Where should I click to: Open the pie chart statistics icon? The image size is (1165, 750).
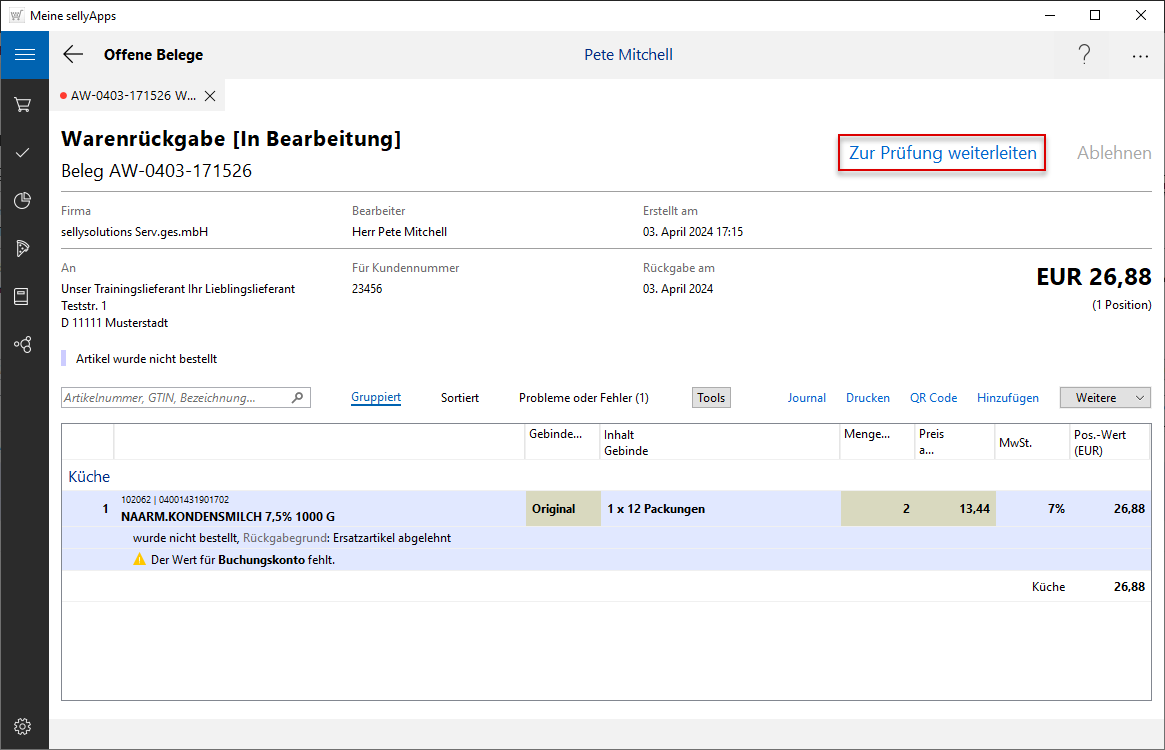coord(23,201)
